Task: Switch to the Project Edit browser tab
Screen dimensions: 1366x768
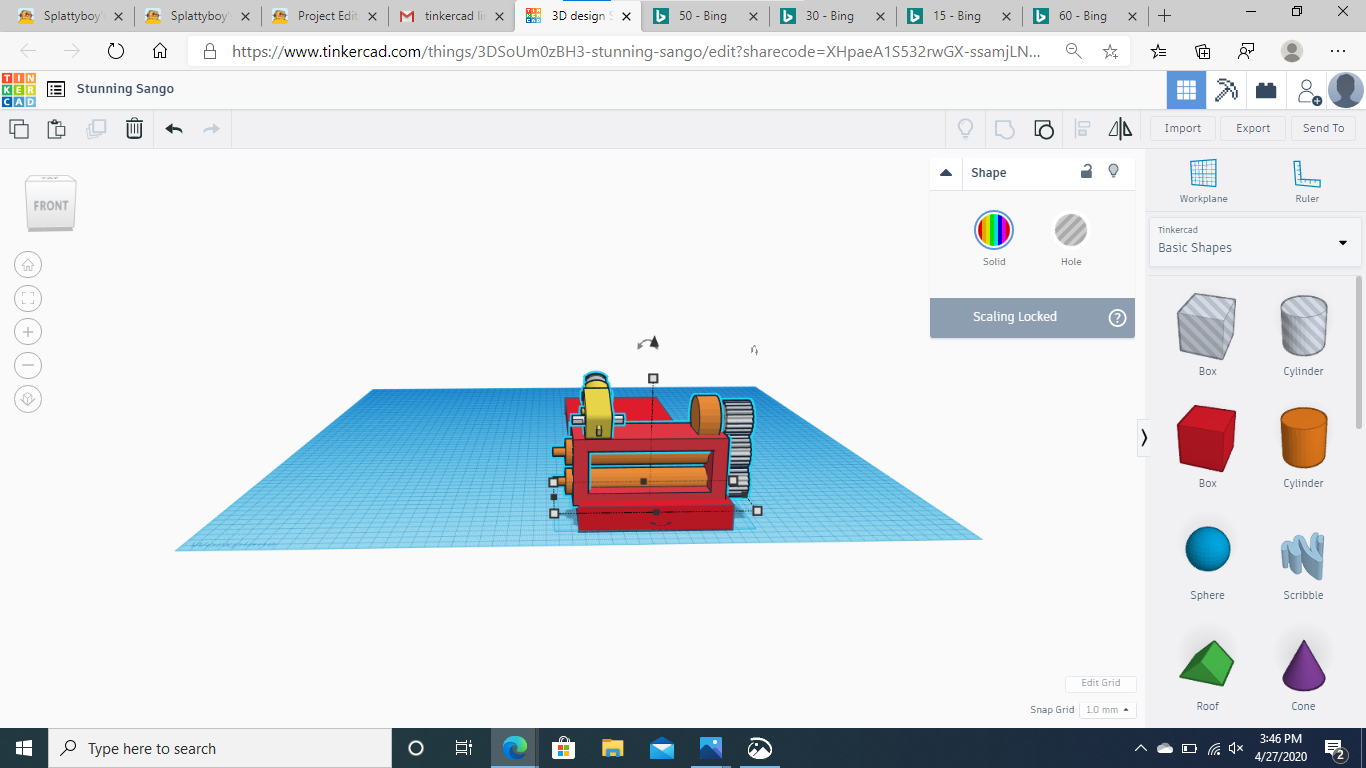Action: (x=323, y=16)
